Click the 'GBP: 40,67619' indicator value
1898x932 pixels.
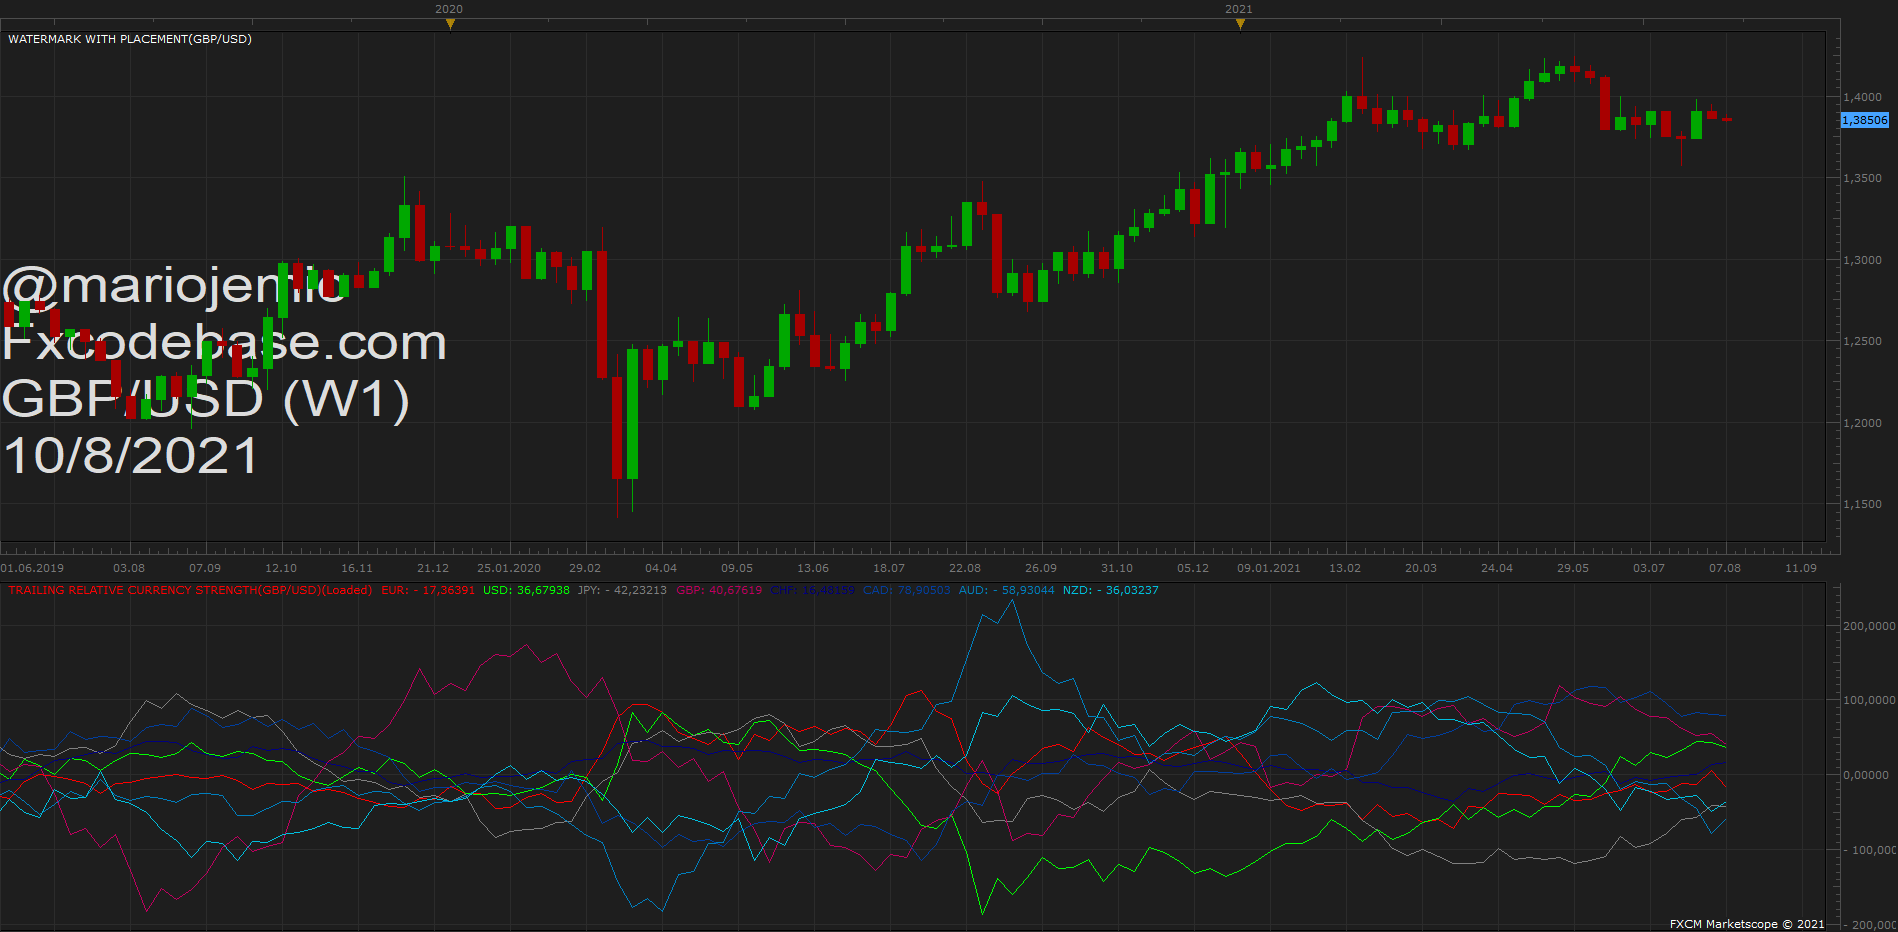click(x=719, y=590)
